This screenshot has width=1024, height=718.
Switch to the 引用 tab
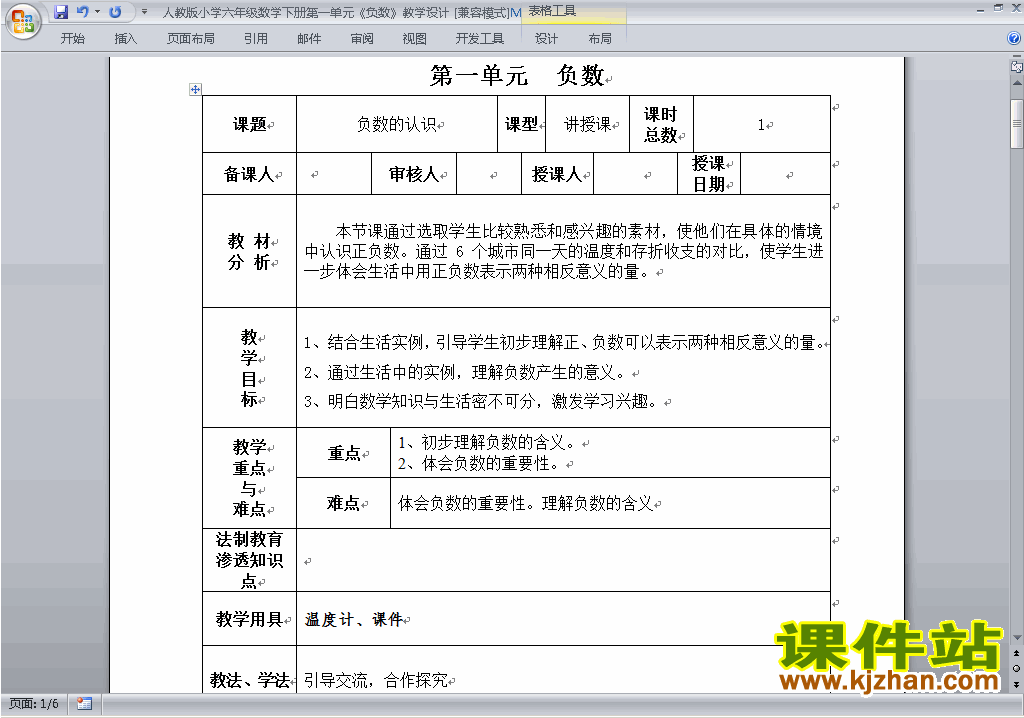[x=256, y=39]
